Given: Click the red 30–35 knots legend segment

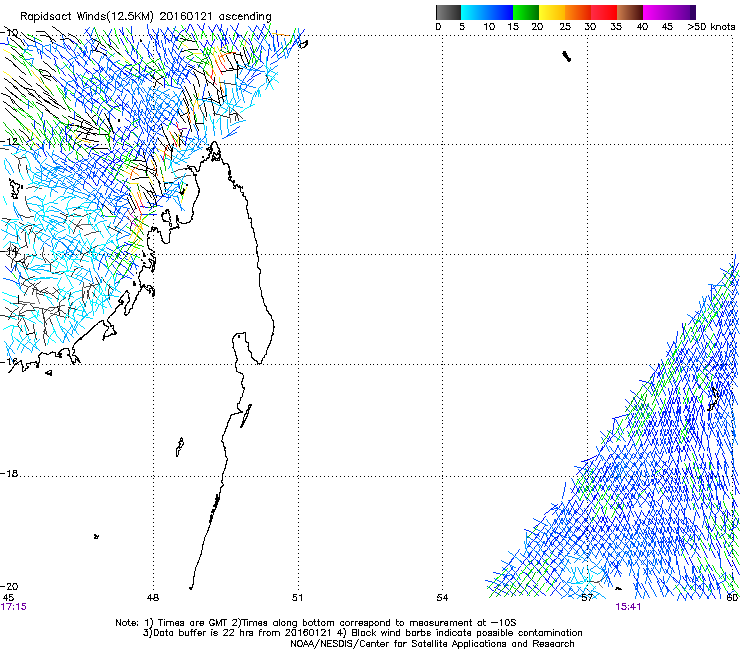Looking at the screenshot, I should click(x=604, y=12).
